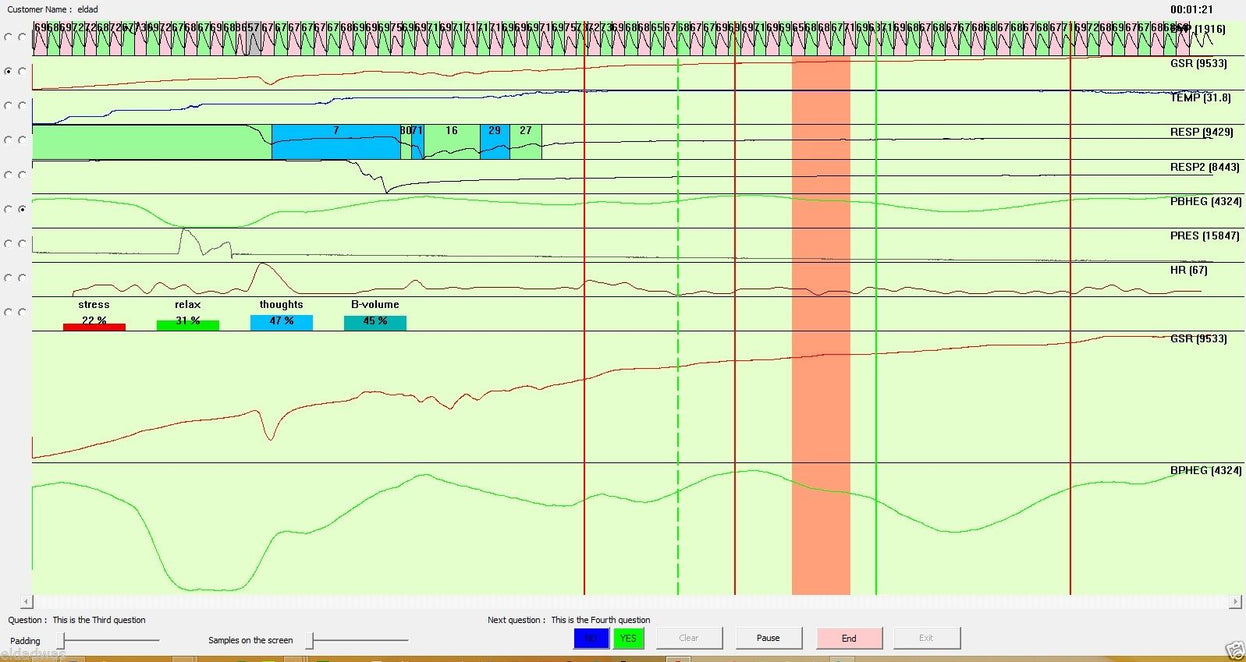Click the RESP2 (8443) channel label
The image size is (1246, 662).
pos(1204,167)
